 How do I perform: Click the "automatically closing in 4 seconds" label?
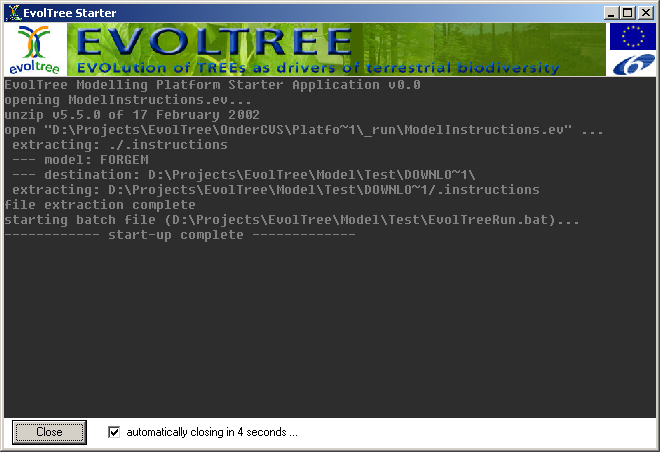point(212,432)
